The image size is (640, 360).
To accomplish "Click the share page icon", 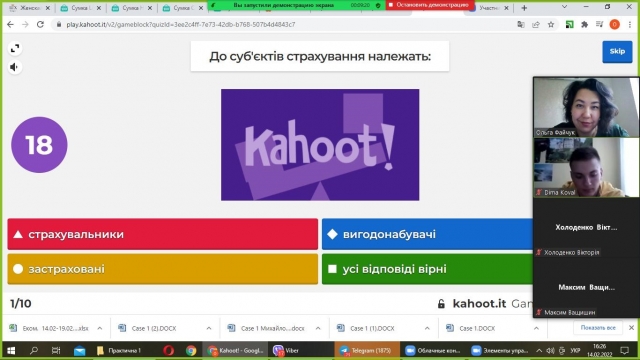I will [536, 24].
